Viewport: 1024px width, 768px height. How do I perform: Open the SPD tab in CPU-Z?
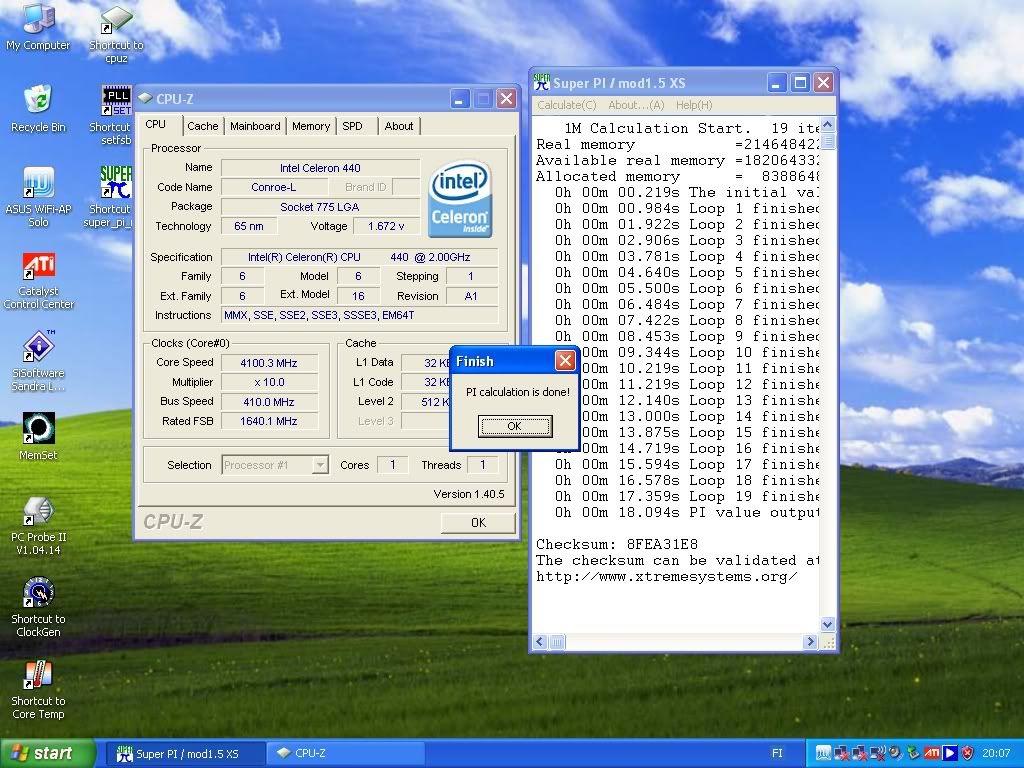click(x=353, y=126)
